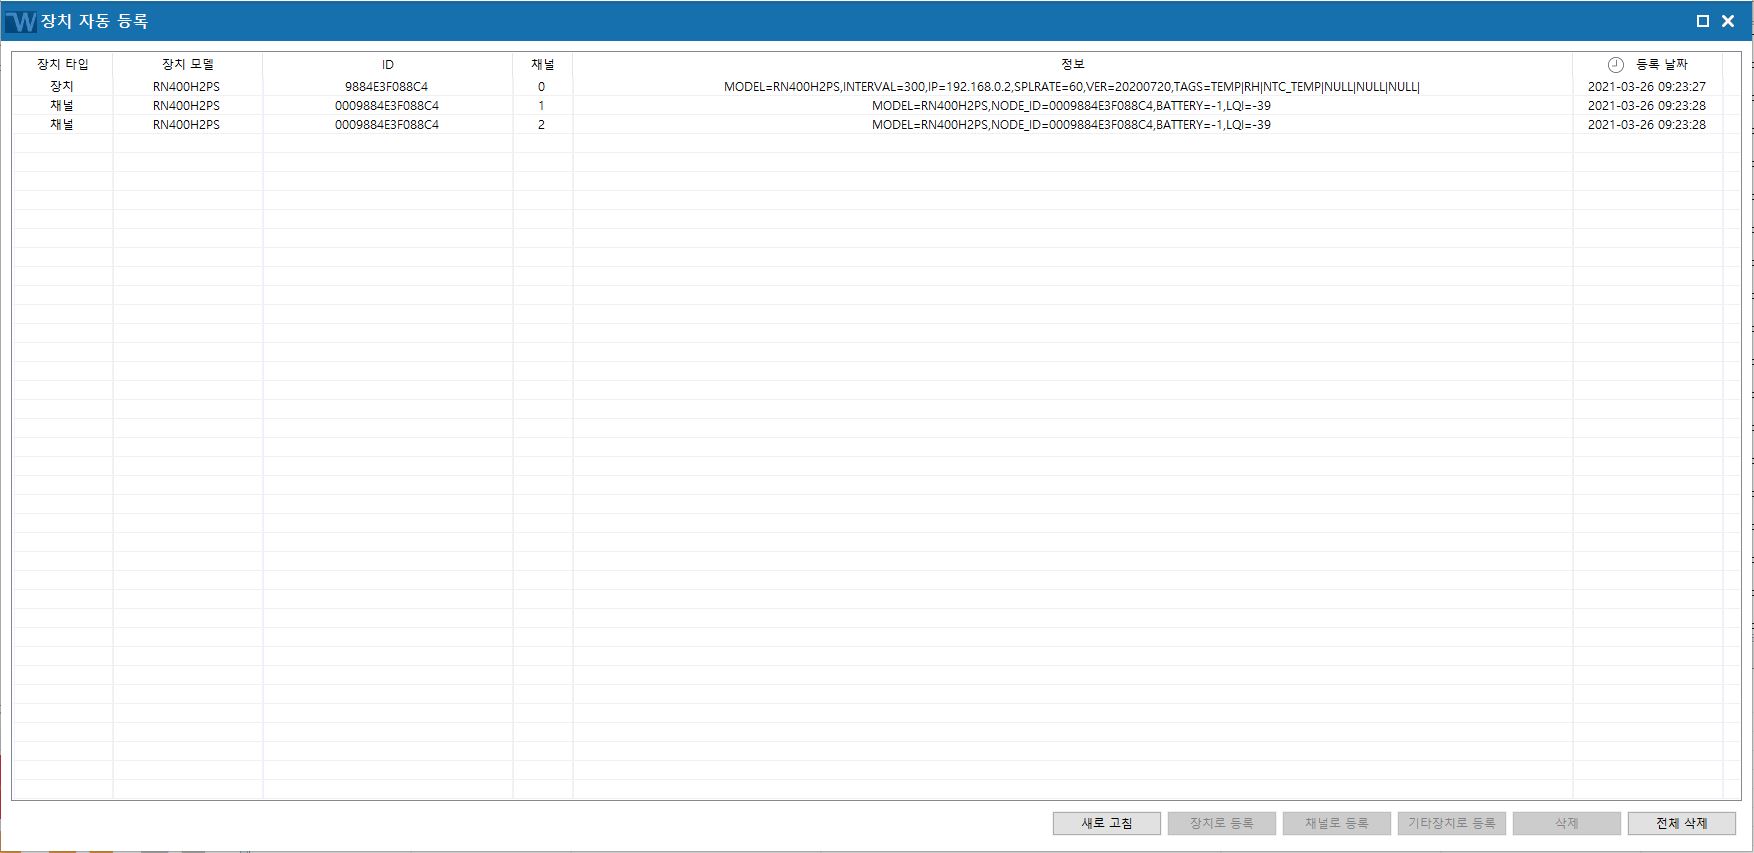This screenshot has width=1754, height=853.
Task: Sort by the 장치 모델 column header
Action: pos(188,64)
